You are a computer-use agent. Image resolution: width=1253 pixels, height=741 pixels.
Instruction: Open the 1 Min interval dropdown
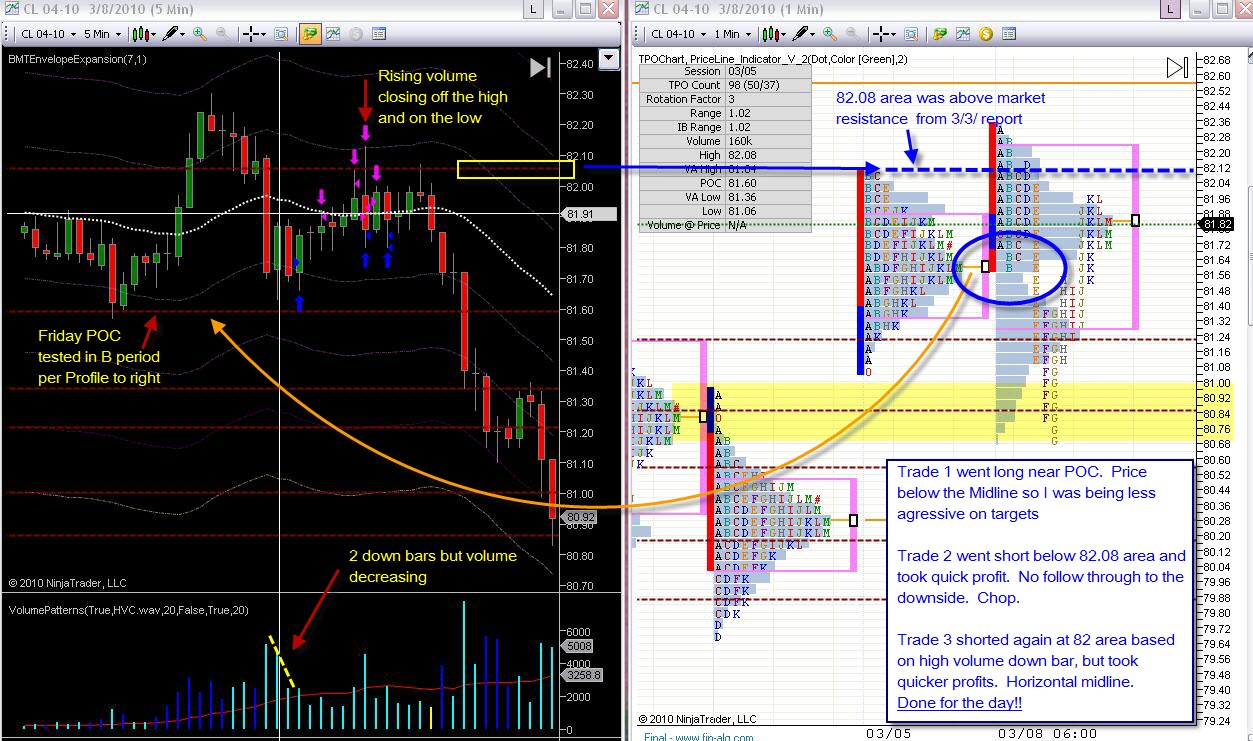coord(732,34)
